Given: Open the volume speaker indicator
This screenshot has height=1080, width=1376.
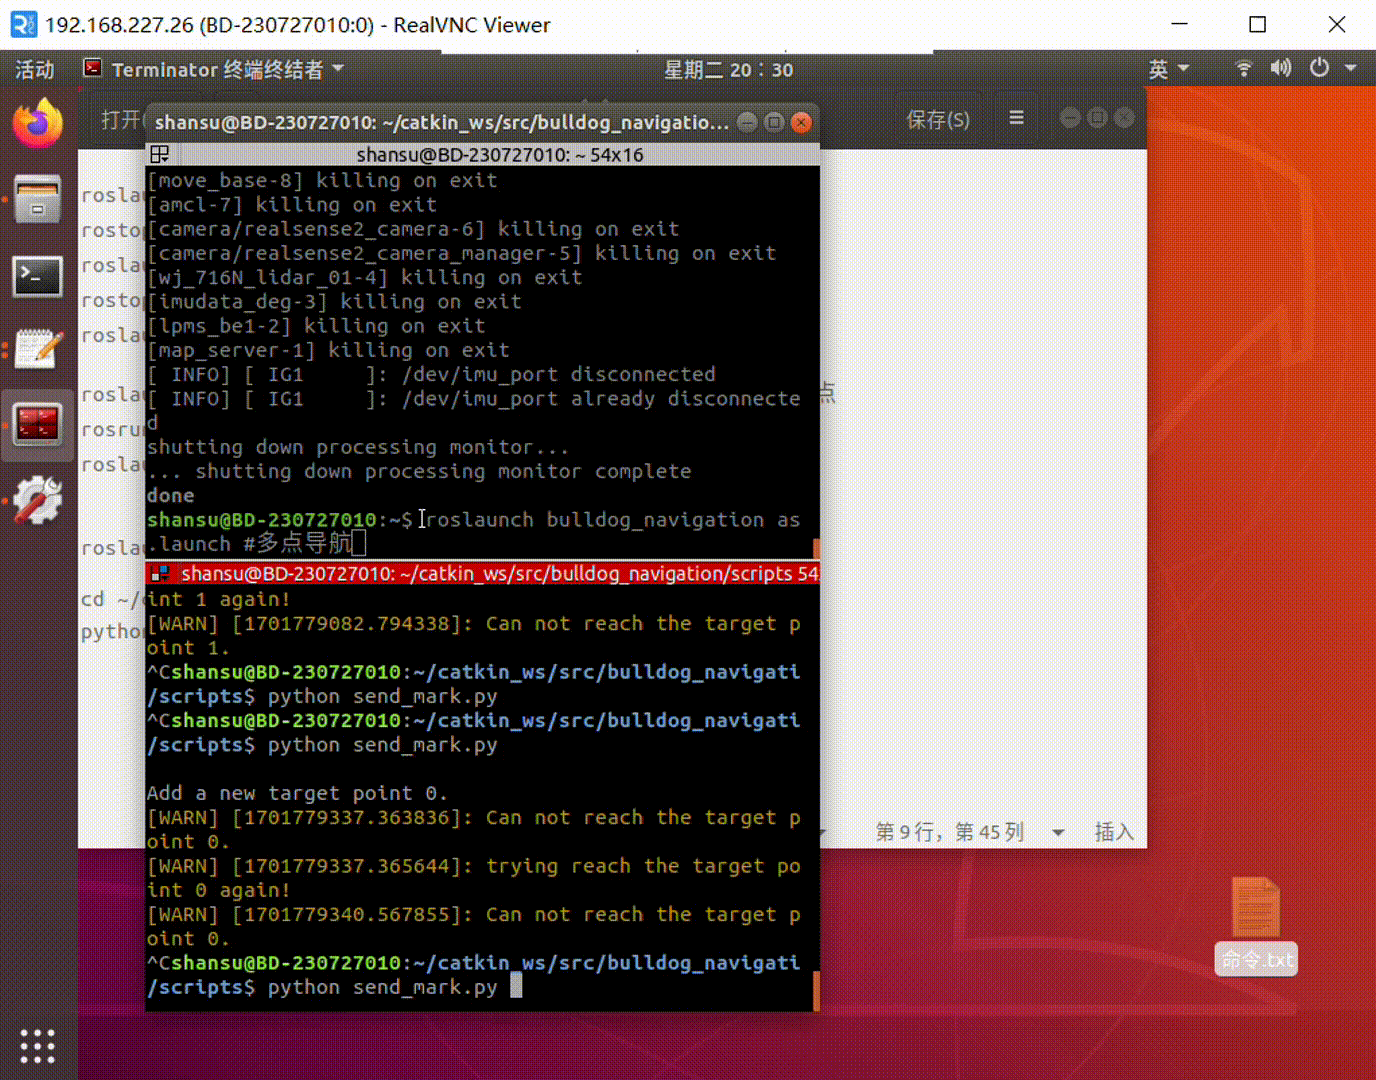Looking at the screenshot, I should pyautogui.click(x=1280, y=68).
